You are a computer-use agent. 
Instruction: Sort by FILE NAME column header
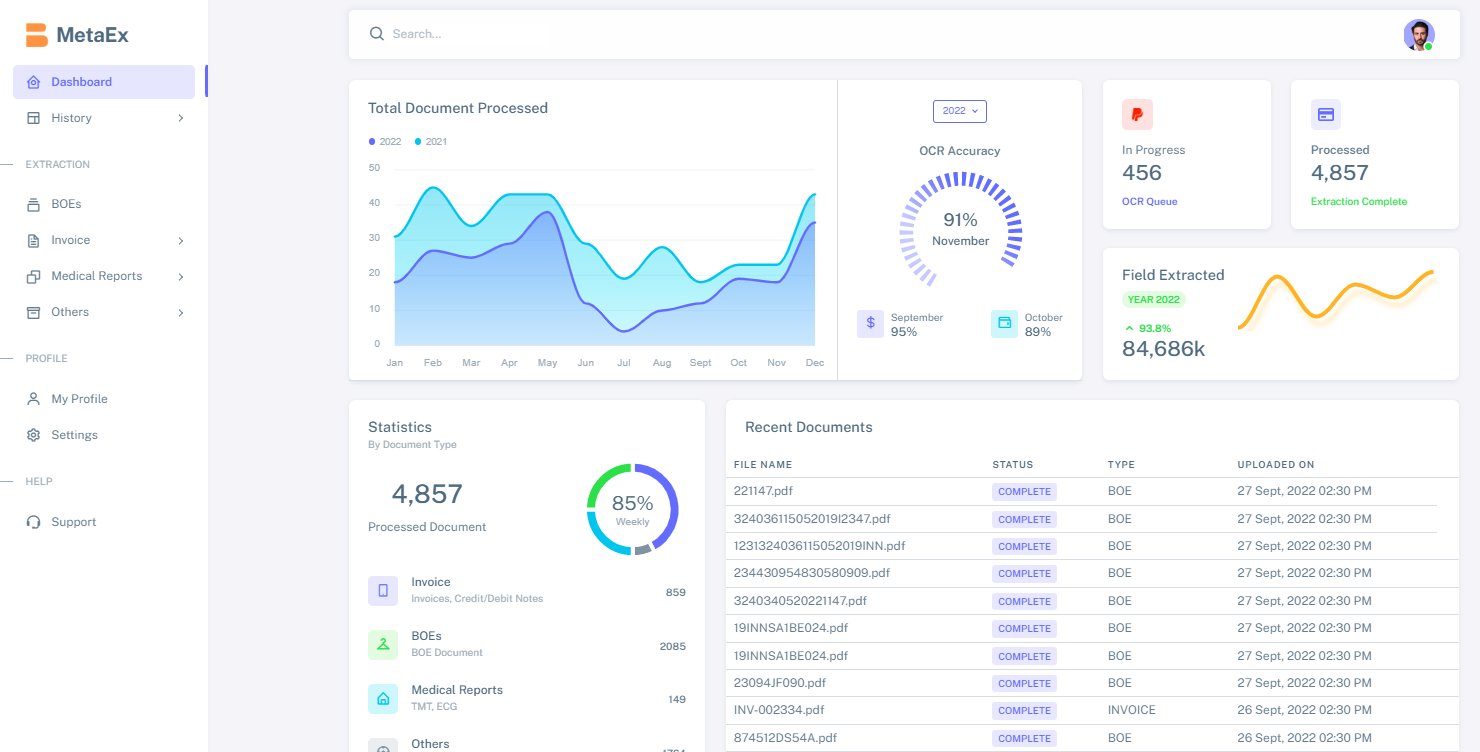[x=763, y=465]
